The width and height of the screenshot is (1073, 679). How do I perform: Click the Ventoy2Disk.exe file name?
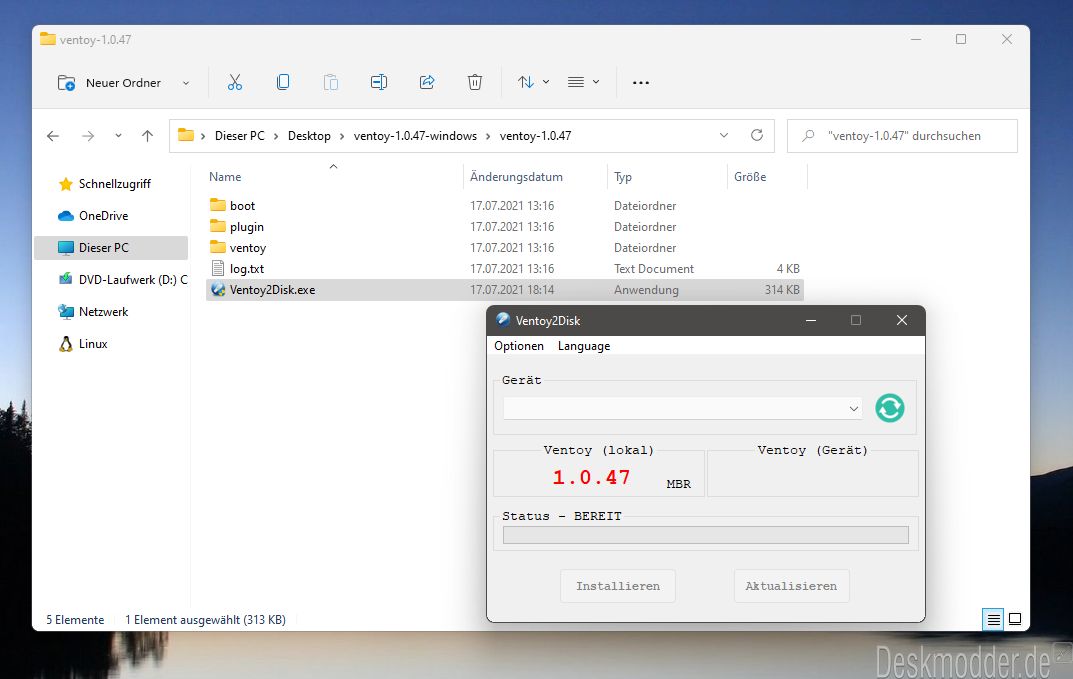(272, 290)
